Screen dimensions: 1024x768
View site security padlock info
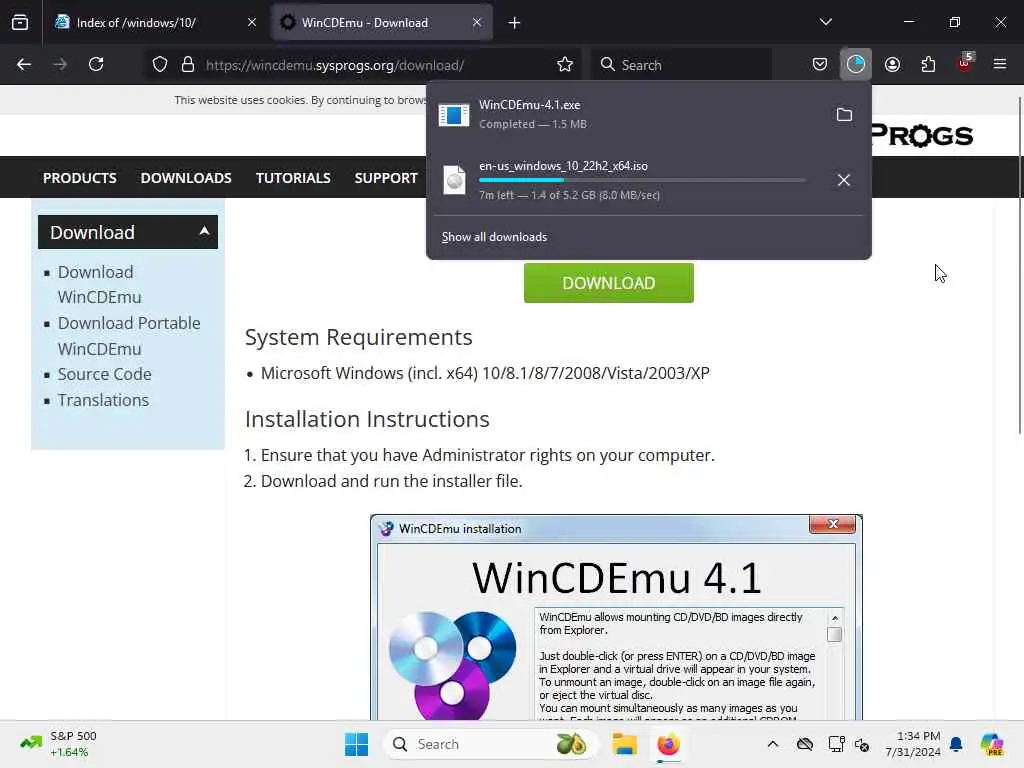(188, 65)
